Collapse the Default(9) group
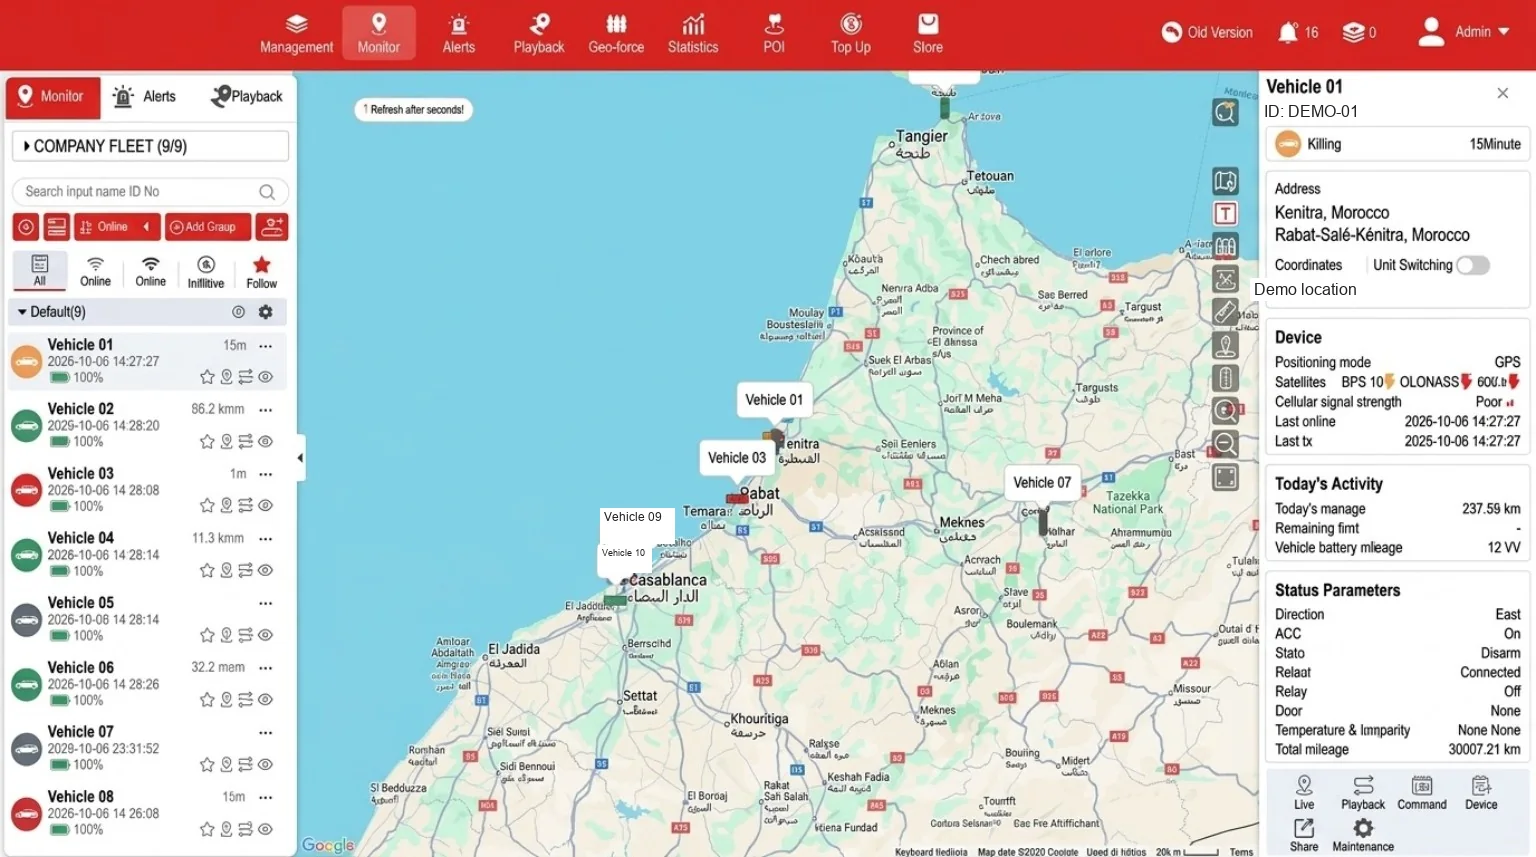The width and height of the screenshot is (1536, 857). 22,312
